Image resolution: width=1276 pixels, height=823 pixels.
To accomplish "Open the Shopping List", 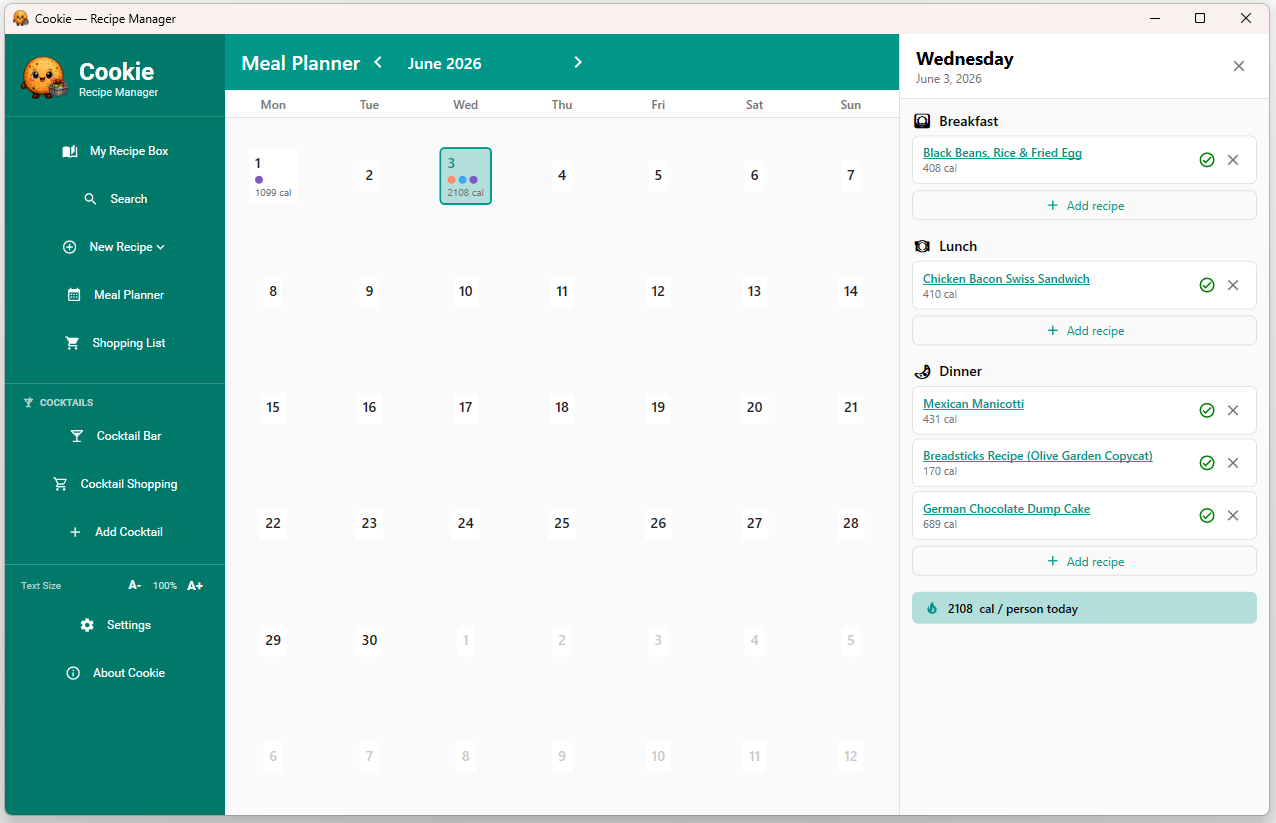I will point(115,343).
